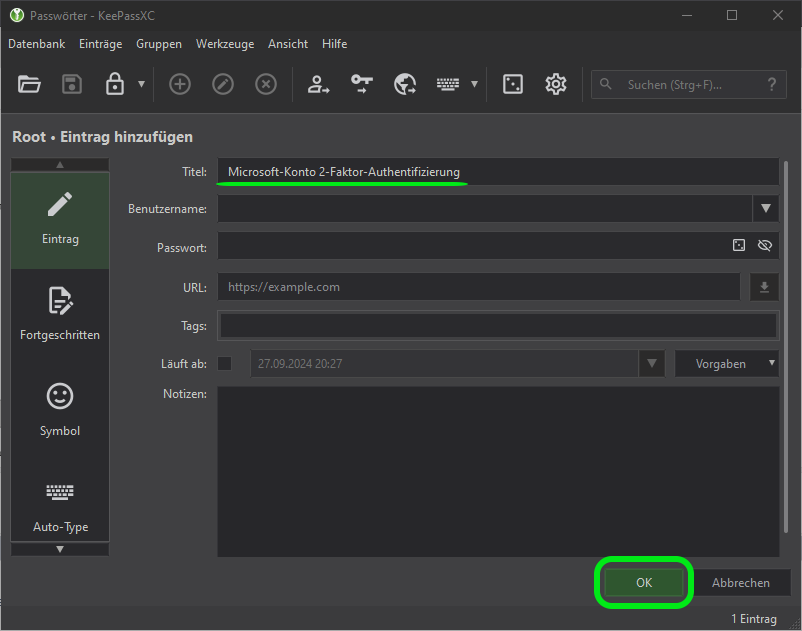Screen dimensions: 802x631
Task: Click the lock database icon
Action: [x=115, y=85]
